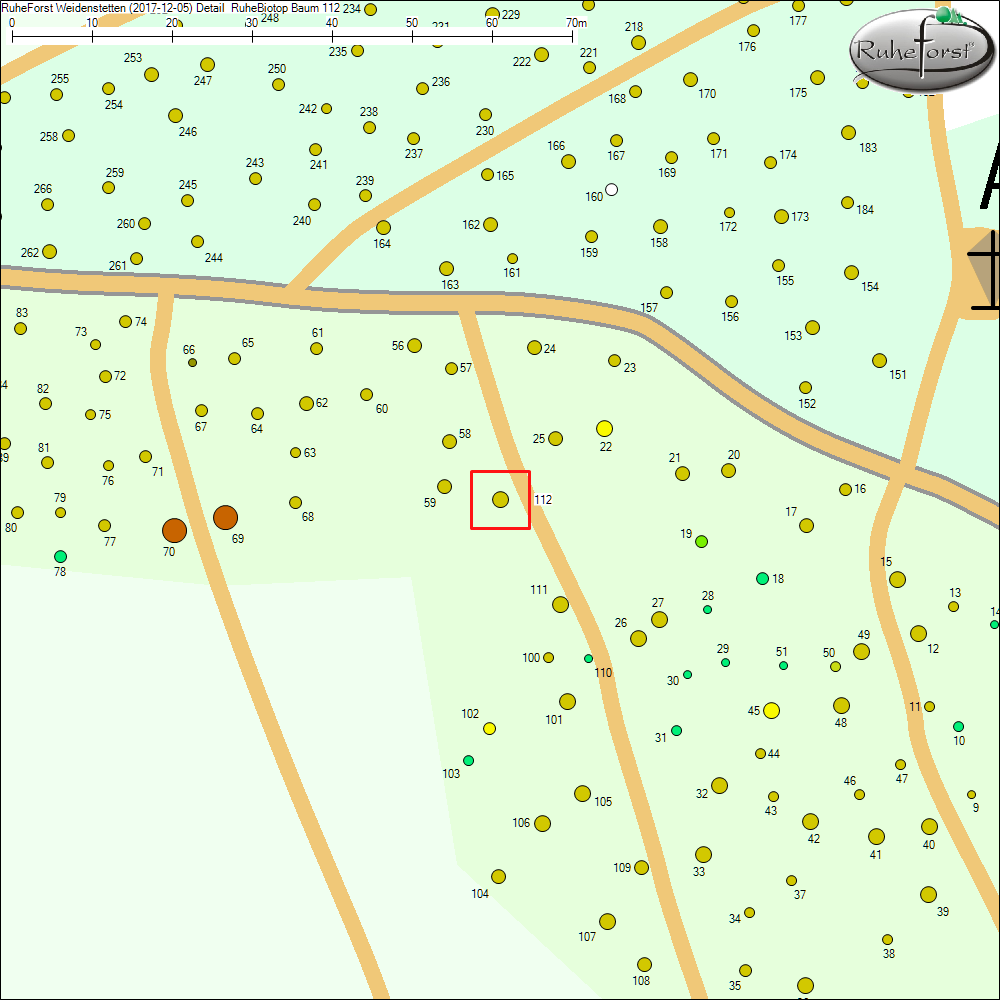Choose the yellow tree 45 marker

pyautogui.click(x=771, y=710)
